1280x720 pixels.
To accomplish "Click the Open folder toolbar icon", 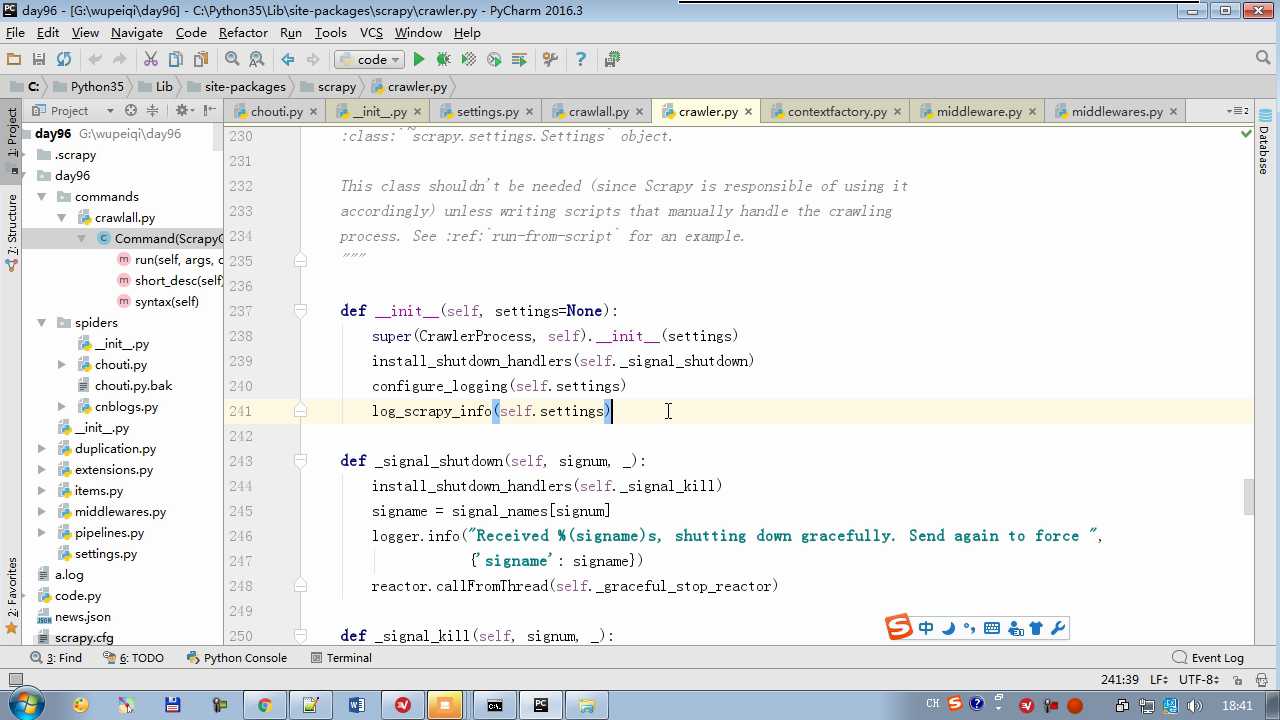I will pyautogui.click(x=14, y=60).
